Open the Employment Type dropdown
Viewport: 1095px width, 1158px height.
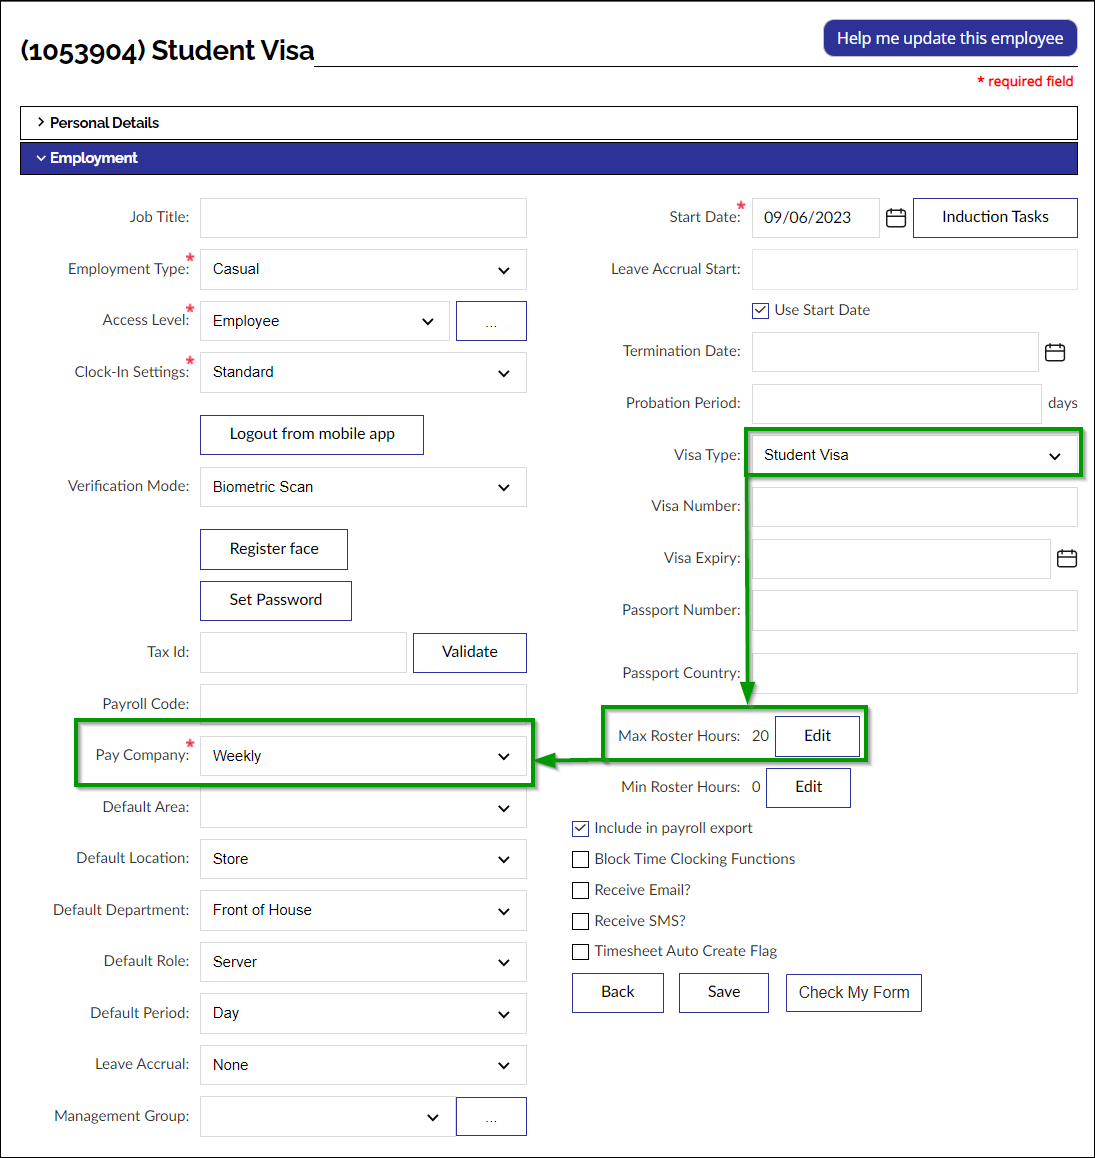click(363, 270)
